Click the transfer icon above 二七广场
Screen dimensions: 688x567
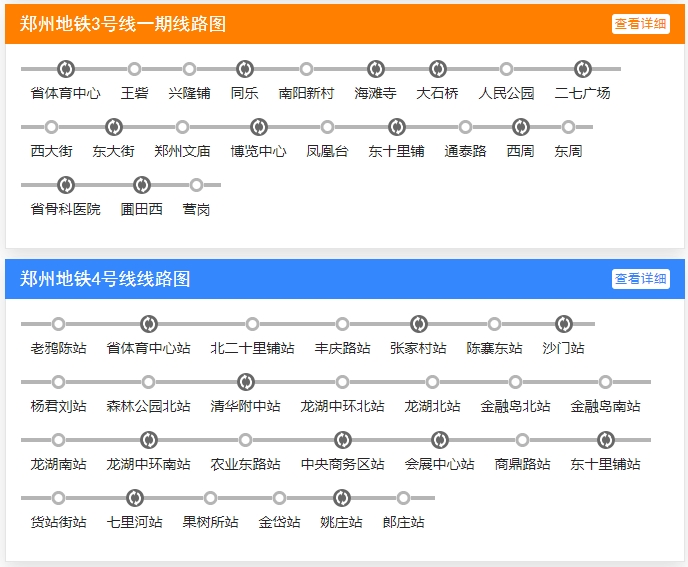click(583, 69)
